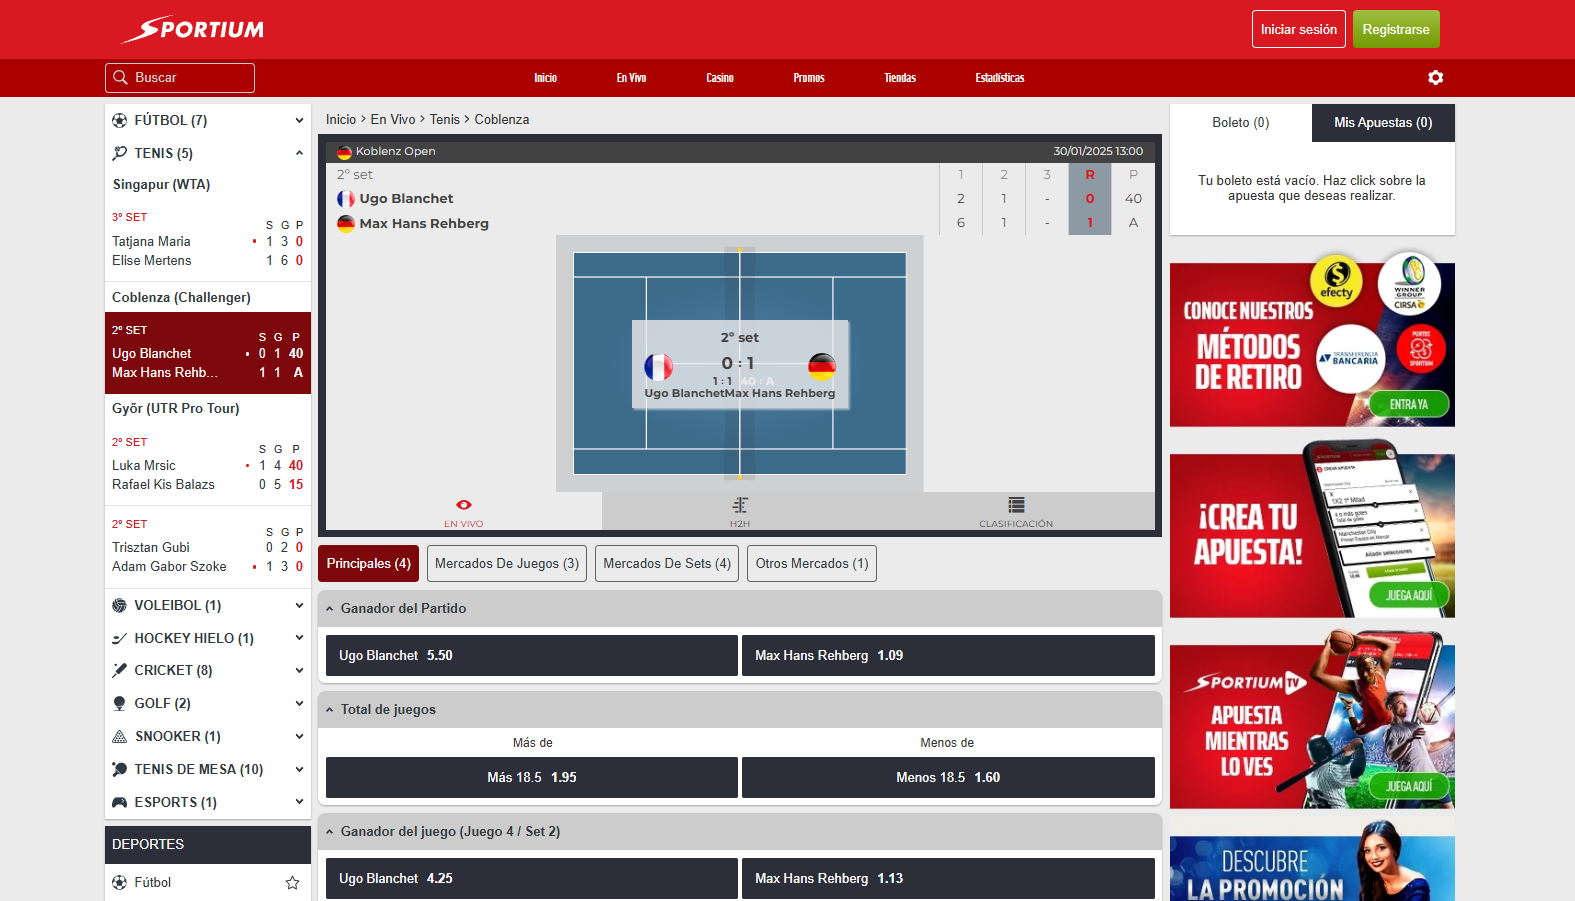
Task: Click the Golf icon
Action: pyautogui.click(x=120, y=703)
